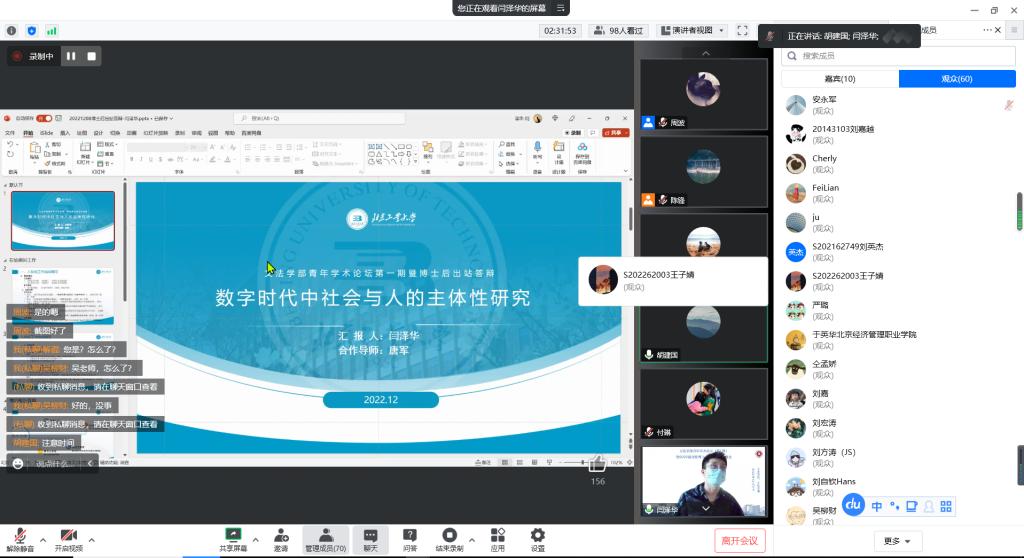View meeting info icon at top left

[12, 31]
